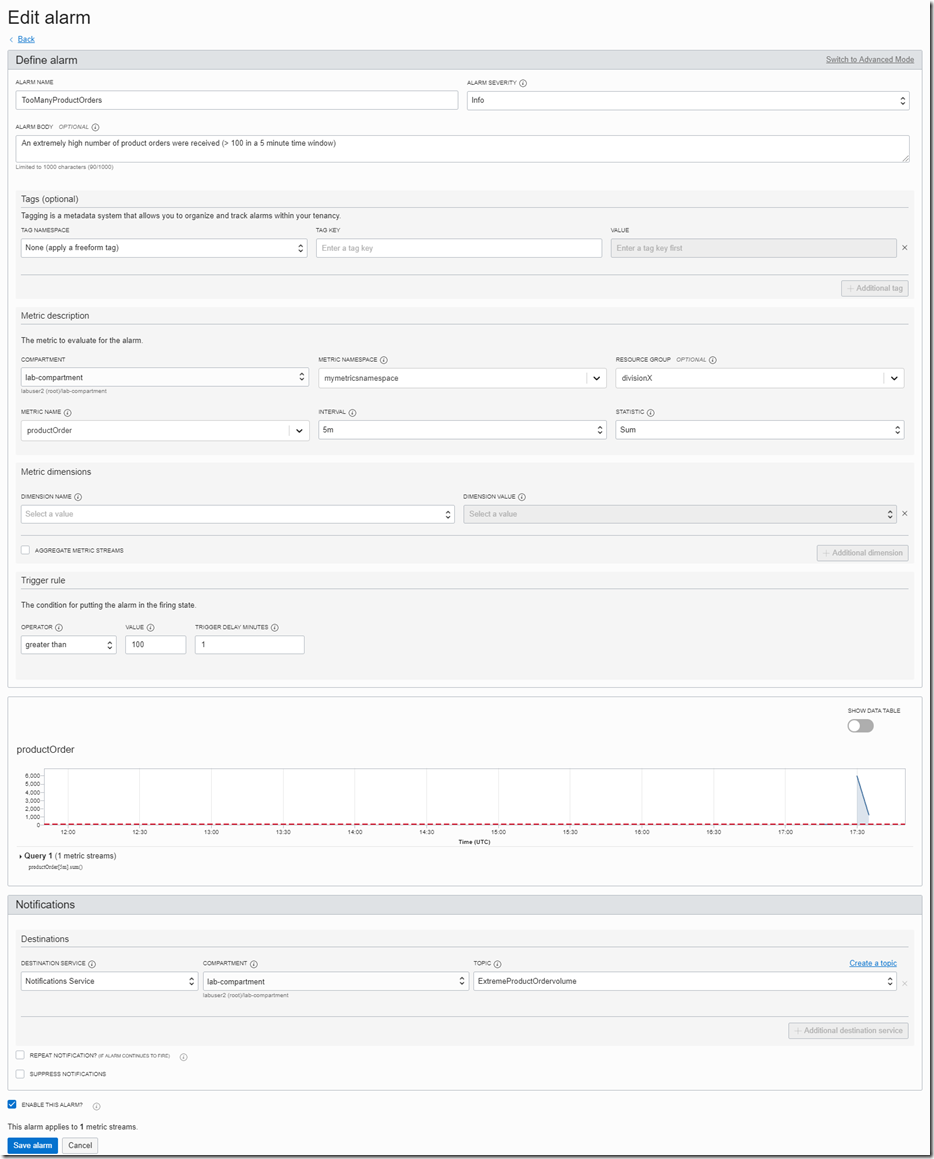Click the Topic help icon
Viewport: 934px width, 1159px height.
click(498, 963)
